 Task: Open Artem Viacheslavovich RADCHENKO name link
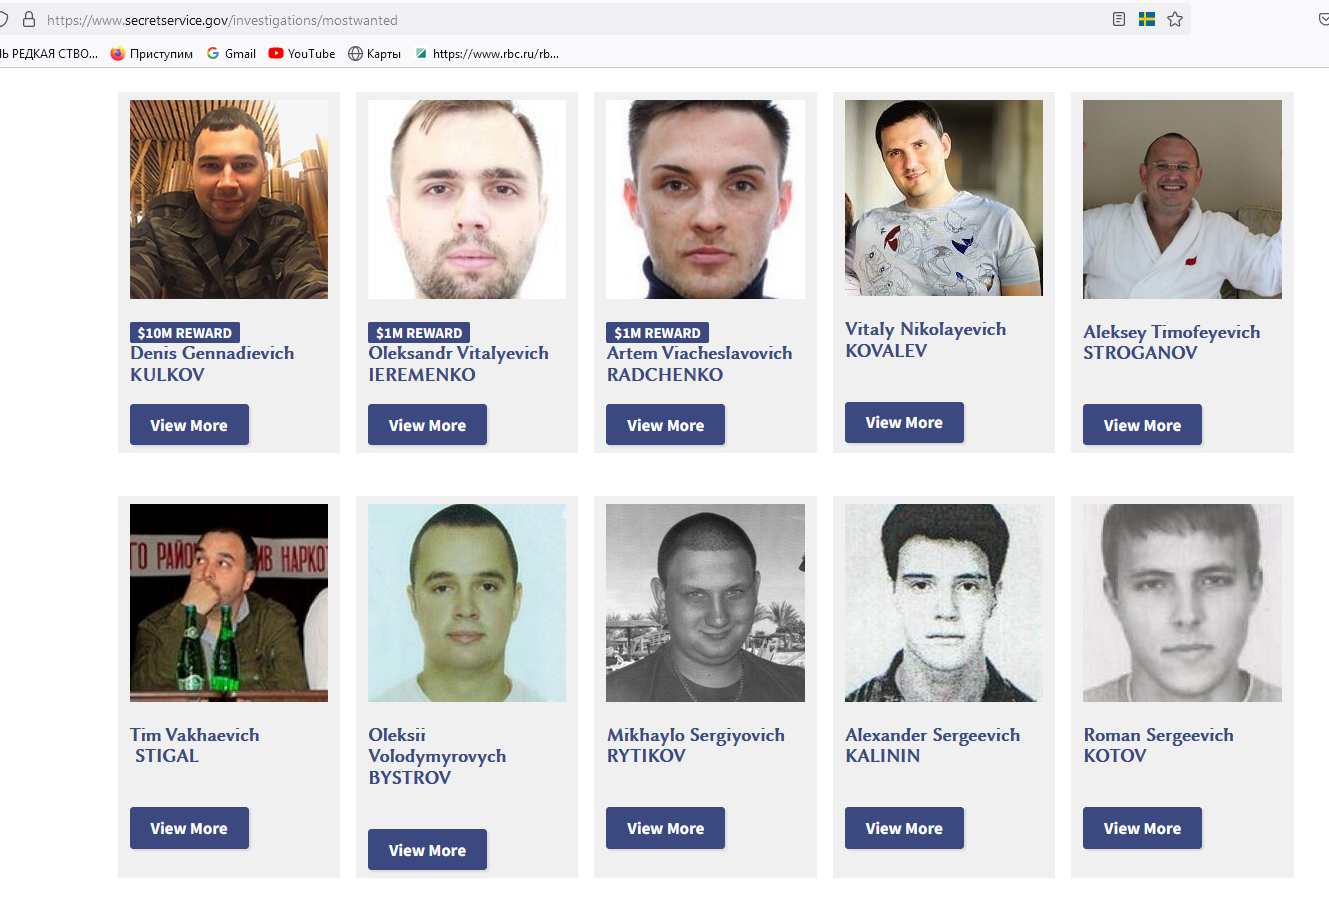(699, 364)
